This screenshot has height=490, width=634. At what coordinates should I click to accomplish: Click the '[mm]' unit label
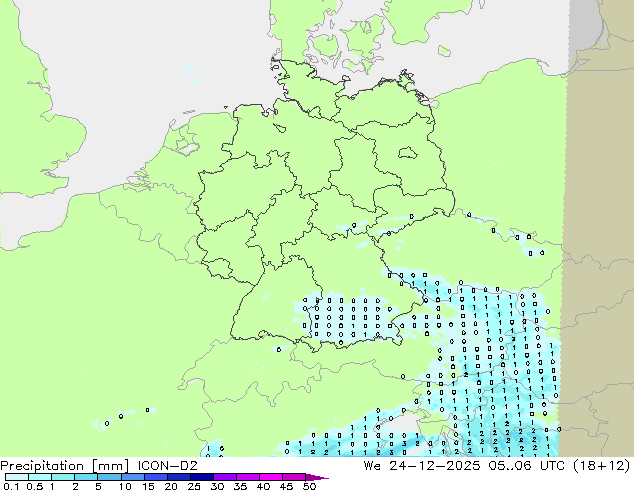(x=111, y=466)
